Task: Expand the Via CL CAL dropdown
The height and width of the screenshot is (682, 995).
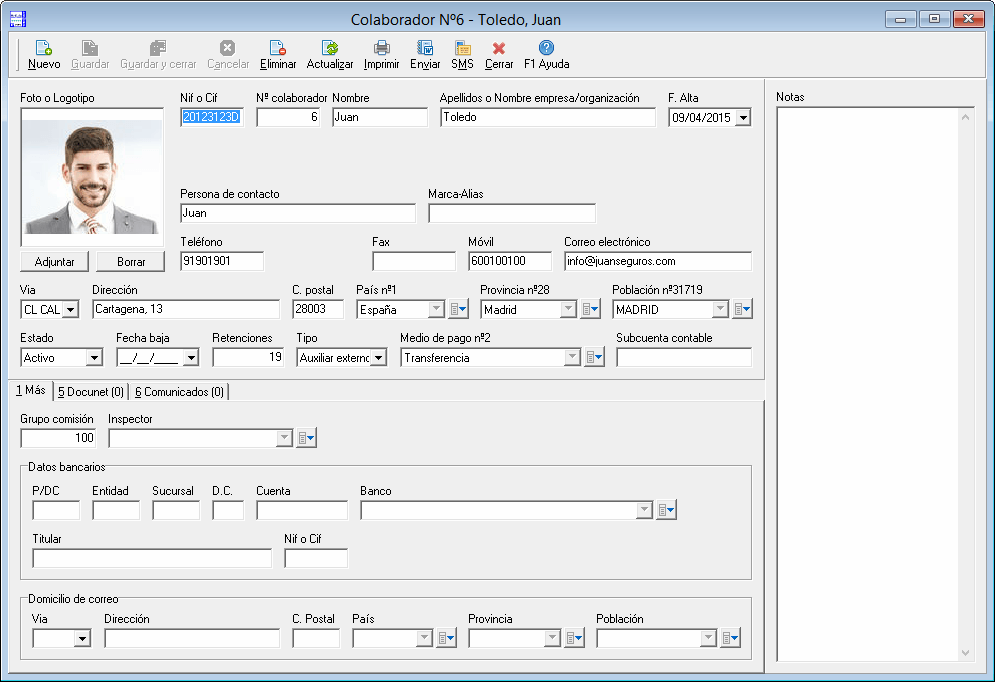Action: tap(70, 310)
